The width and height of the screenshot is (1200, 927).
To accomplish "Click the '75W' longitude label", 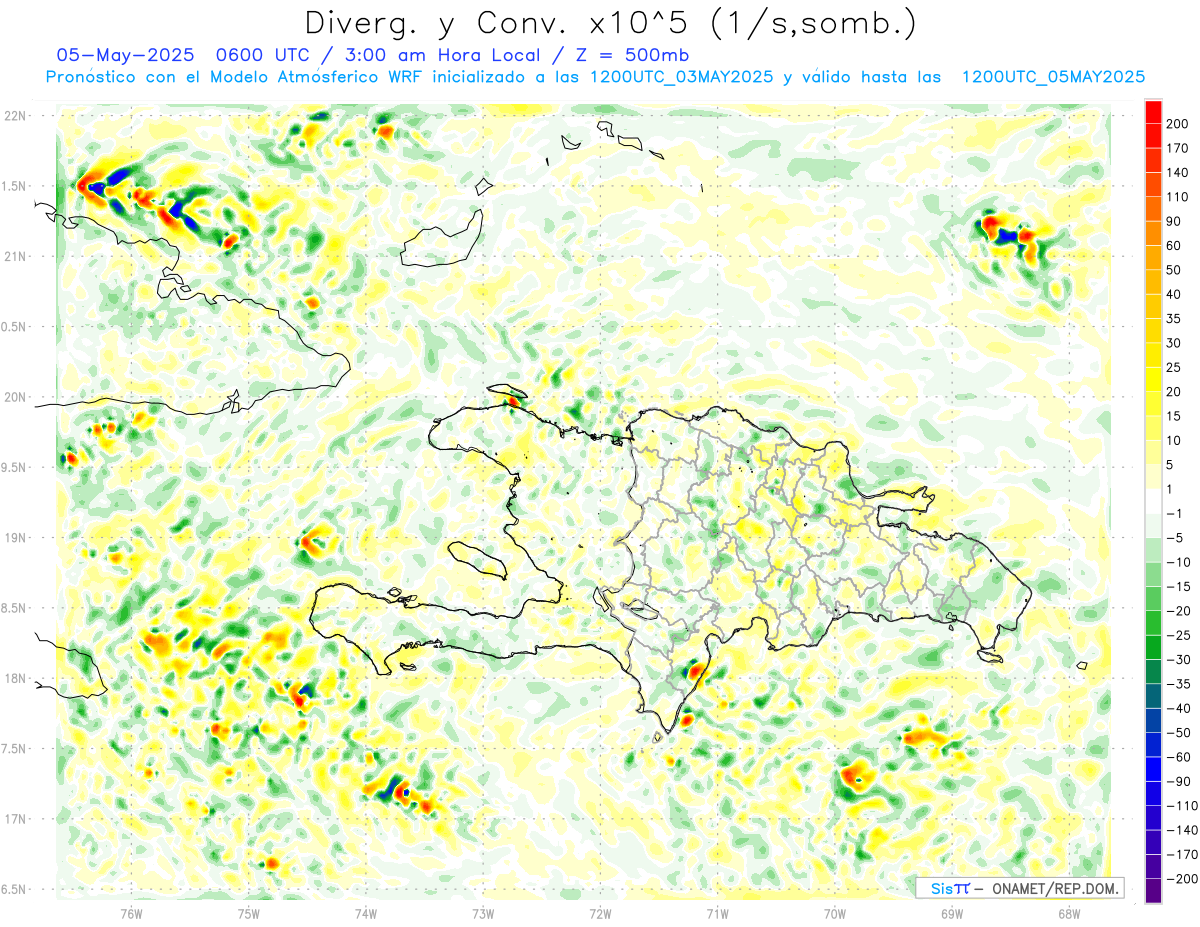I will click(x=249, y=913).
